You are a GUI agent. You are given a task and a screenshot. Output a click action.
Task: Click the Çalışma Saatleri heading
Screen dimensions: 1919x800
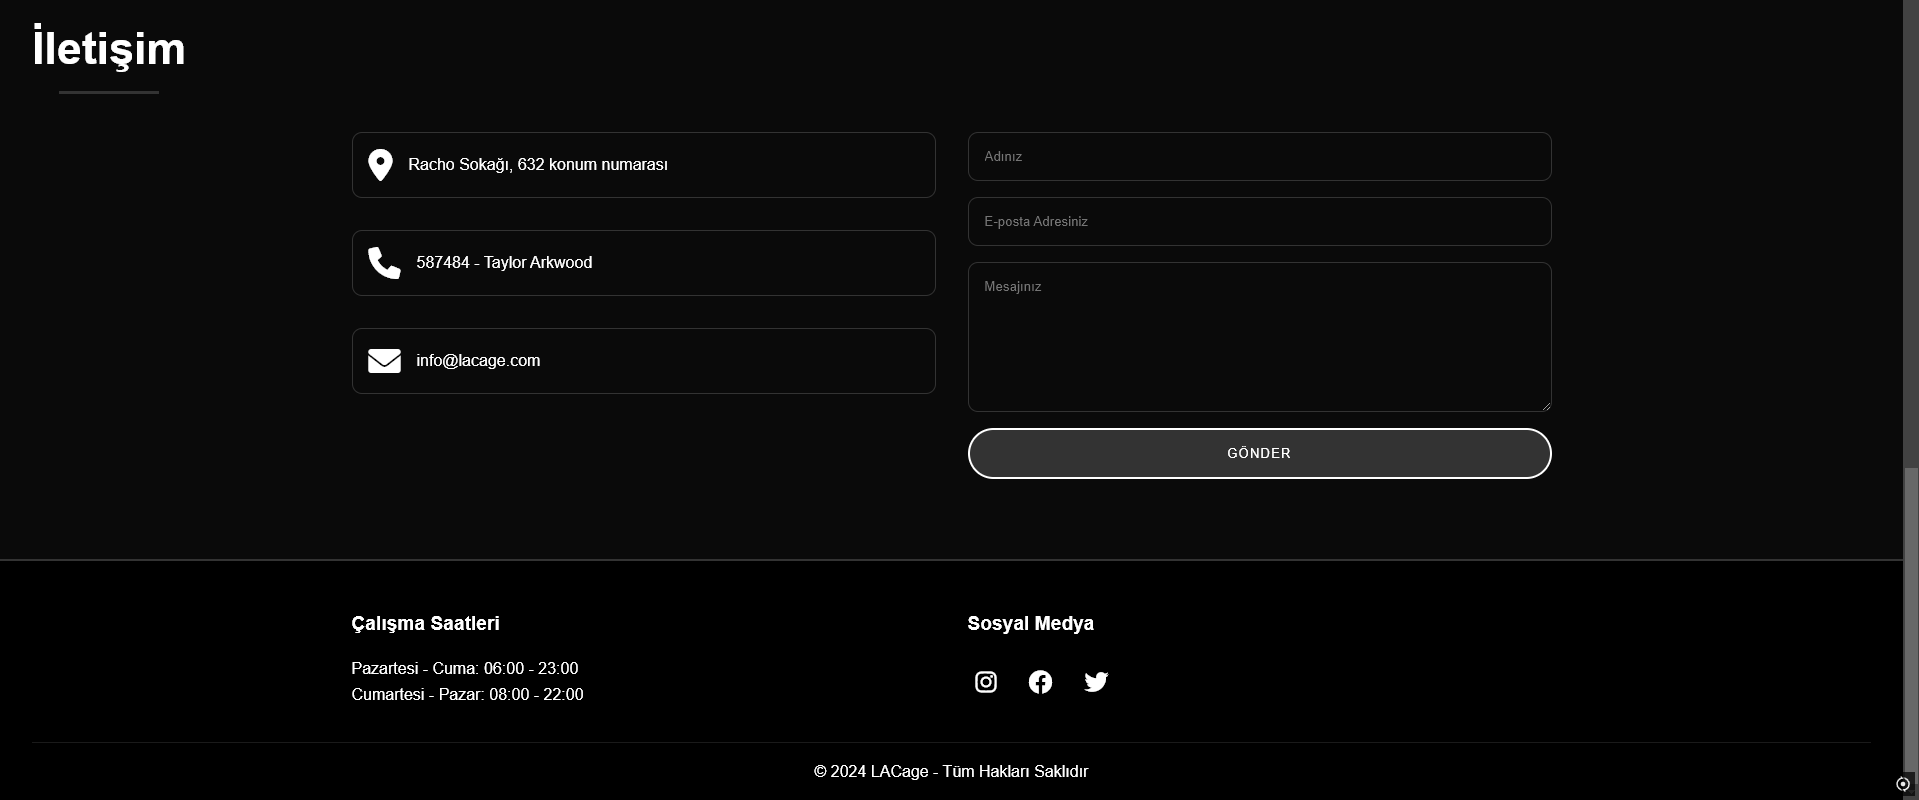coord(425,624)
